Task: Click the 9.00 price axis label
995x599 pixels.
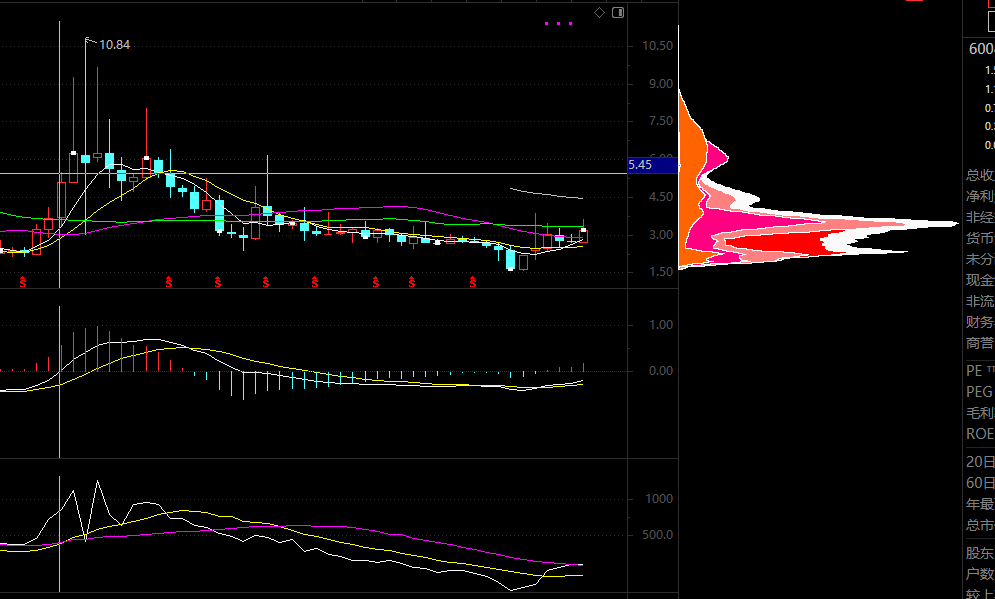Action: point(661,84)
